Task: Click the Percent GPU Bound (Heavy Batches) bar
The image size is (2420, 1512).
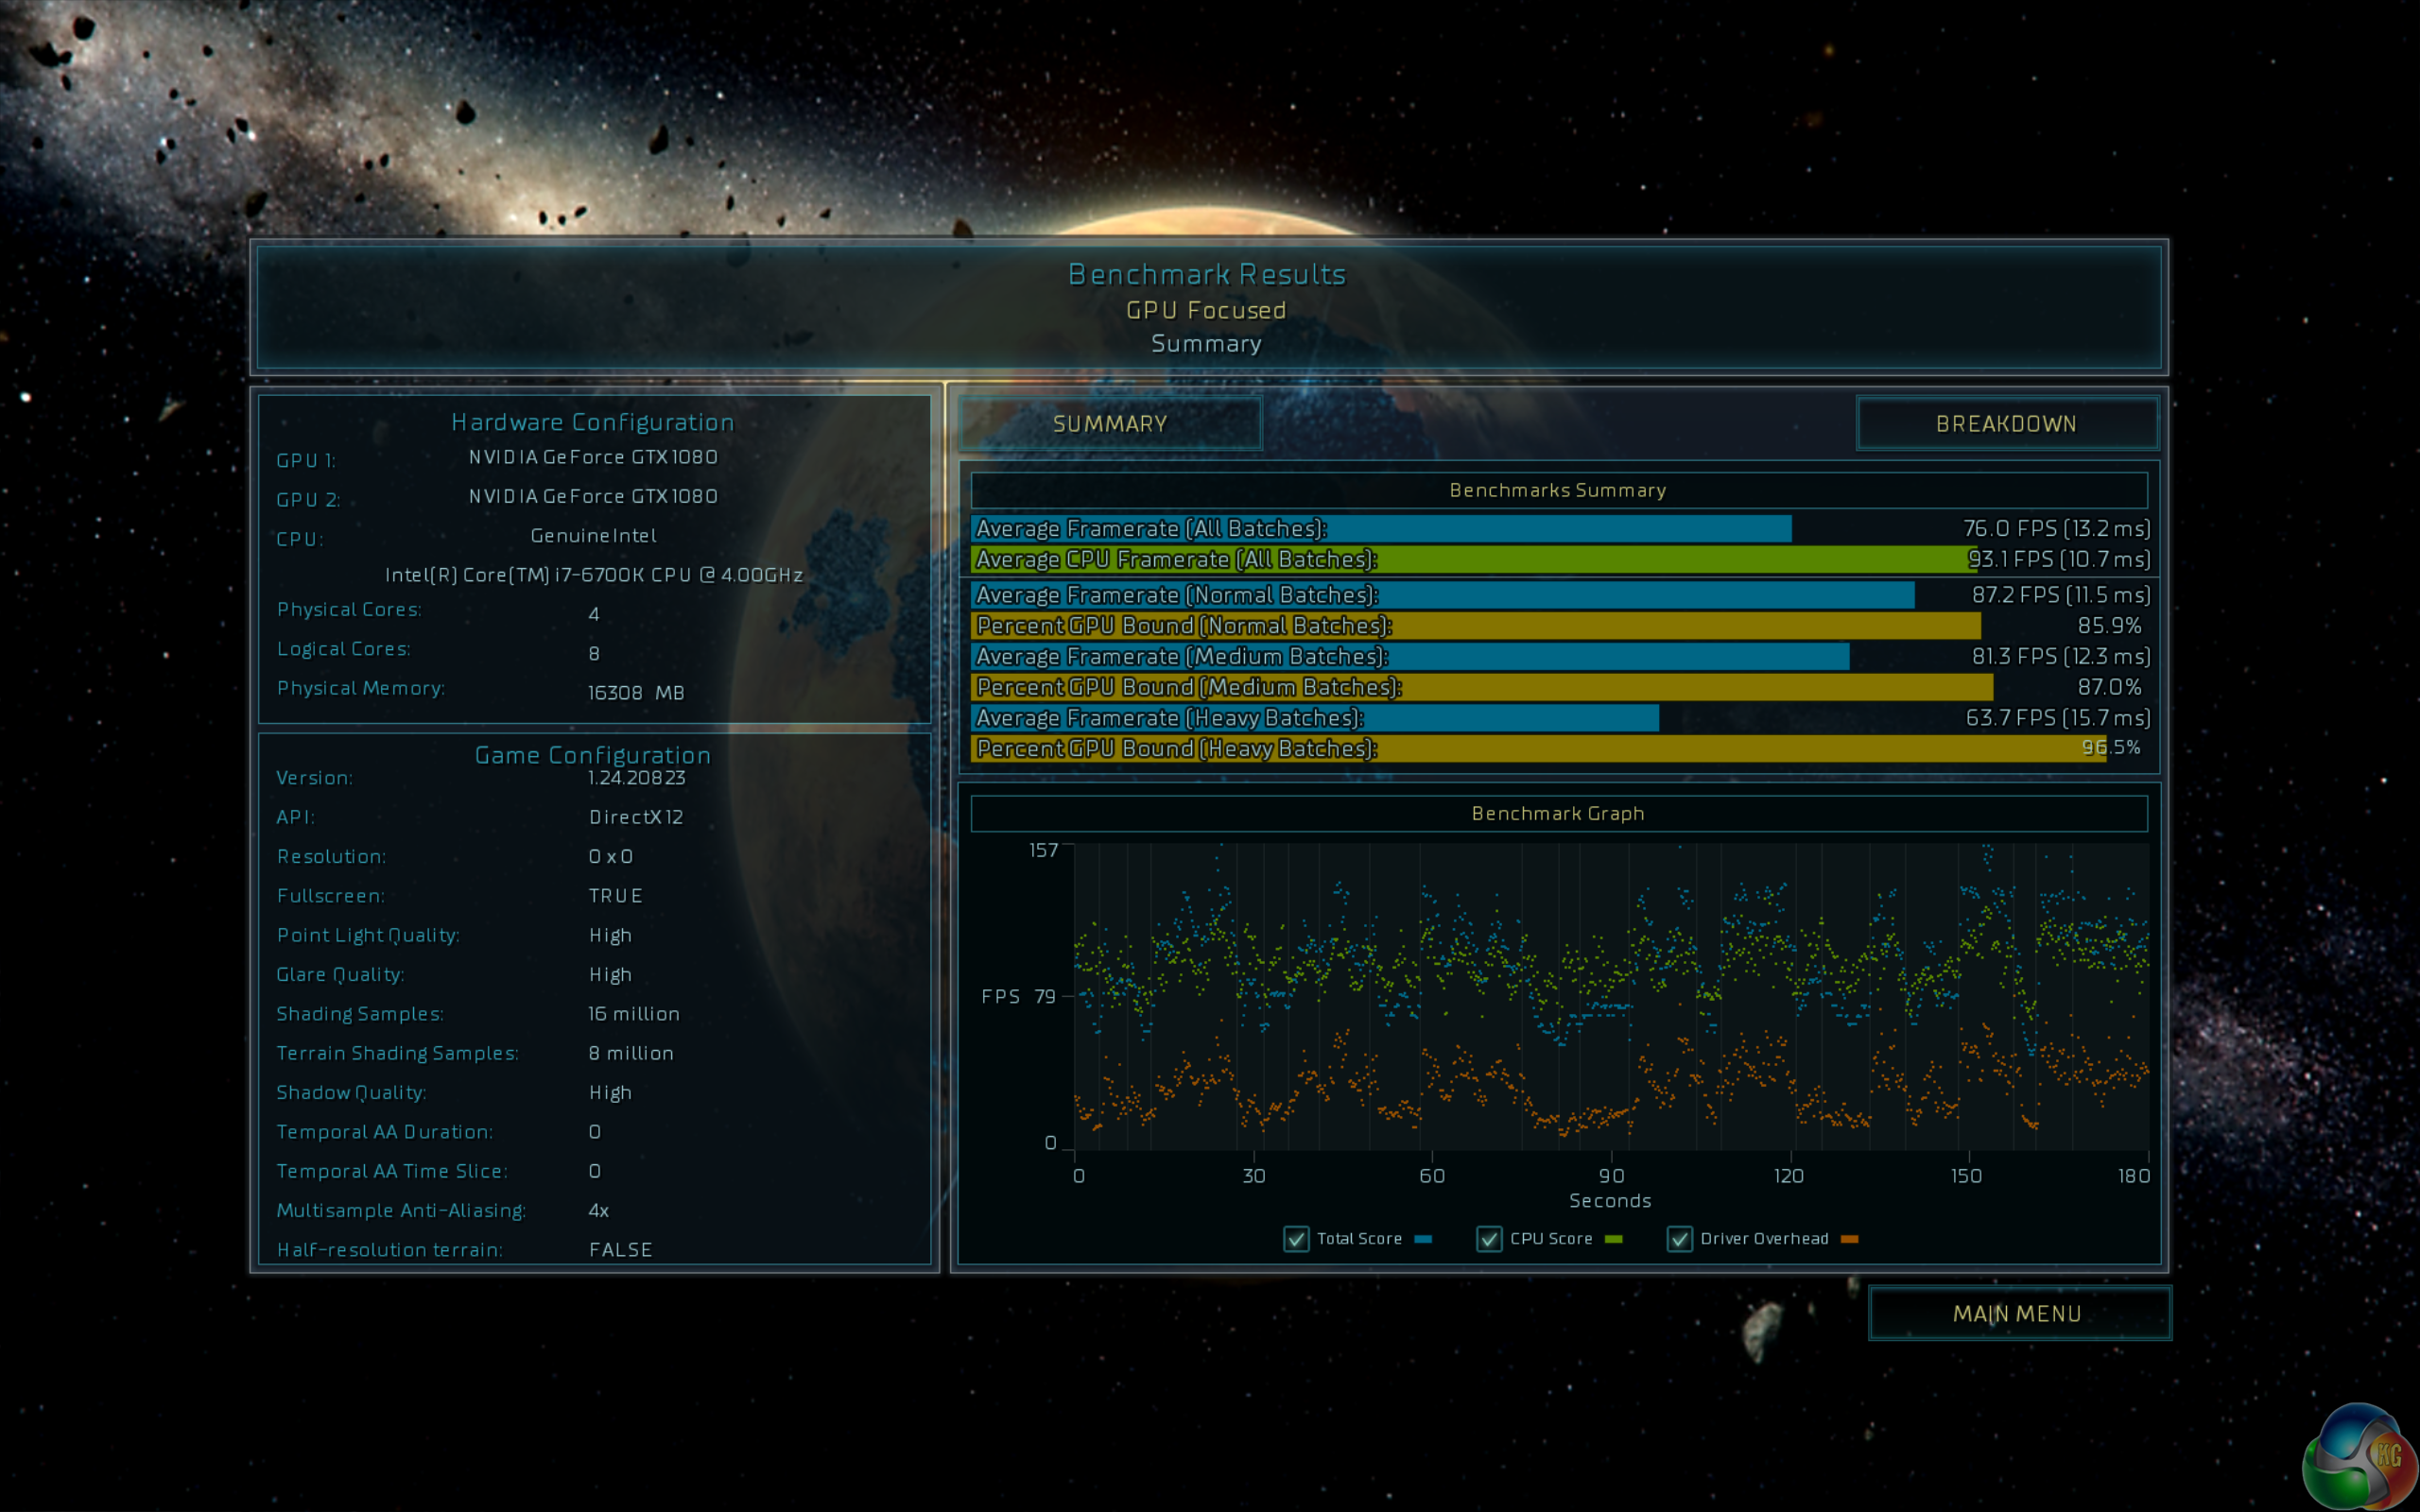Action: [x=1538, y=748]
